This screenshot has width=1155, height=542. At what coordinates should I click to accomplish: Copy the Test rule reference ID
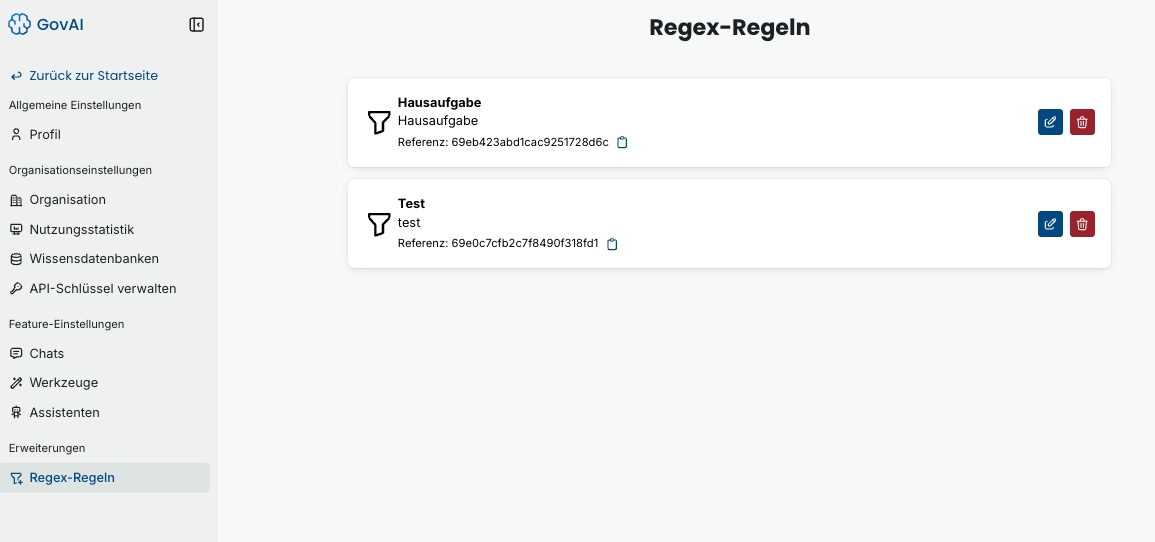click(612, 244)
